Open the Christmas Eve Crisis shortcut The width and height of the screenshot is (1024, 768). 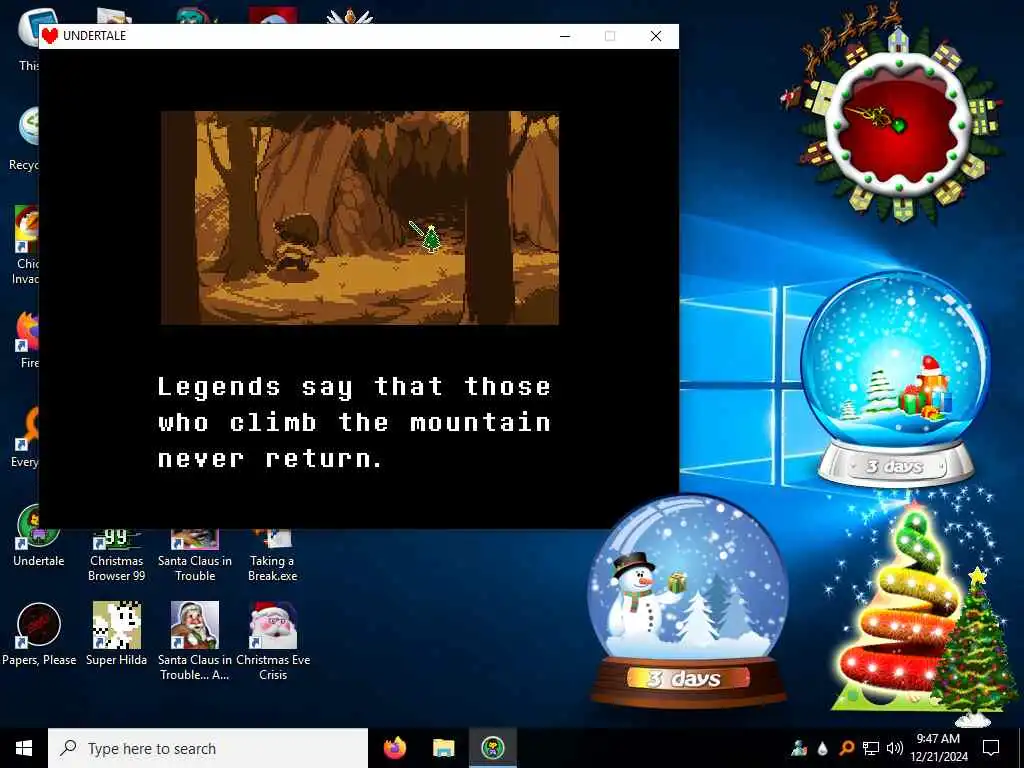pos(273,641)
